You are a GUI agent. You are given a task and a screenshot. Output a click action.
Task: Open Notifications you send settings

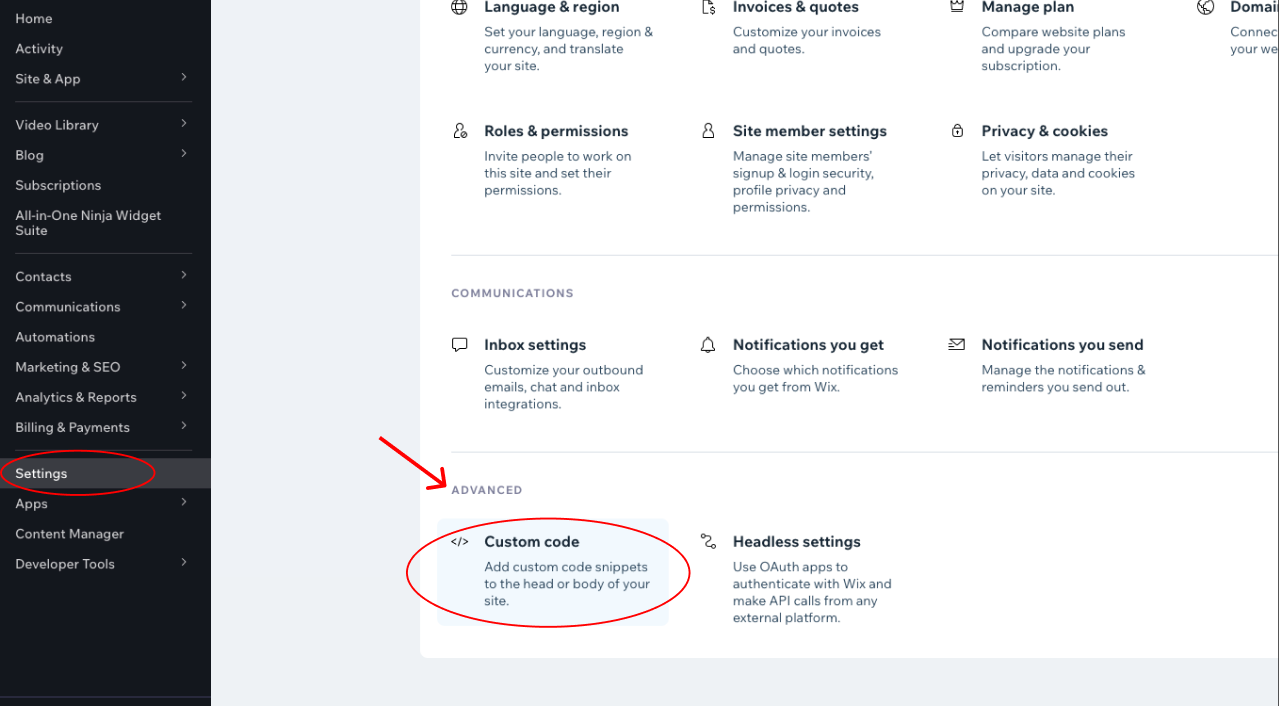pos(1062,345)
